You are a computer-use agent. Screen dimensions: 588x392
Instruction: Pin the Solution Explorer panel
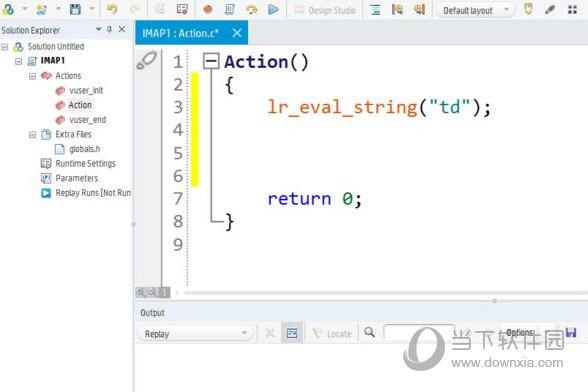pyautogui.click(x=110, y=29)
